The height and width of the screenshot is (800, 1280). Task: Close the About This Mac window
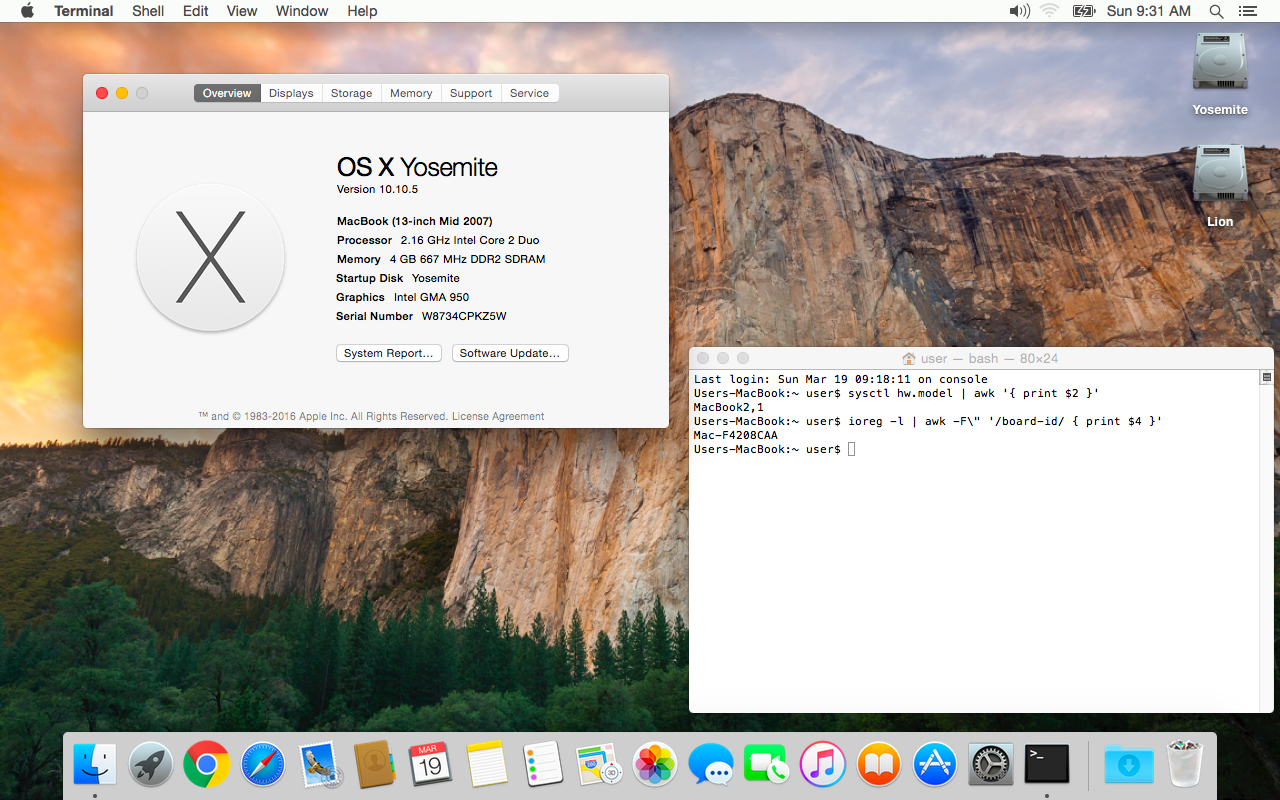pos(102,93)
